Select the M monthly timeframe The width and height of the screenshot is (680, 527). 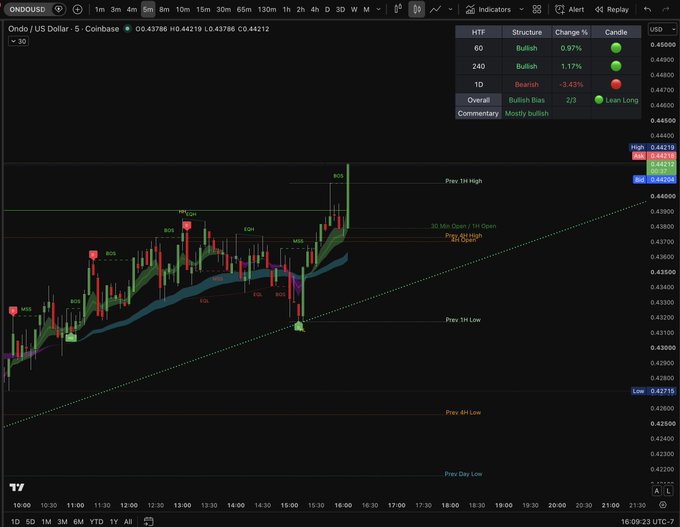[x=366, y=9]
